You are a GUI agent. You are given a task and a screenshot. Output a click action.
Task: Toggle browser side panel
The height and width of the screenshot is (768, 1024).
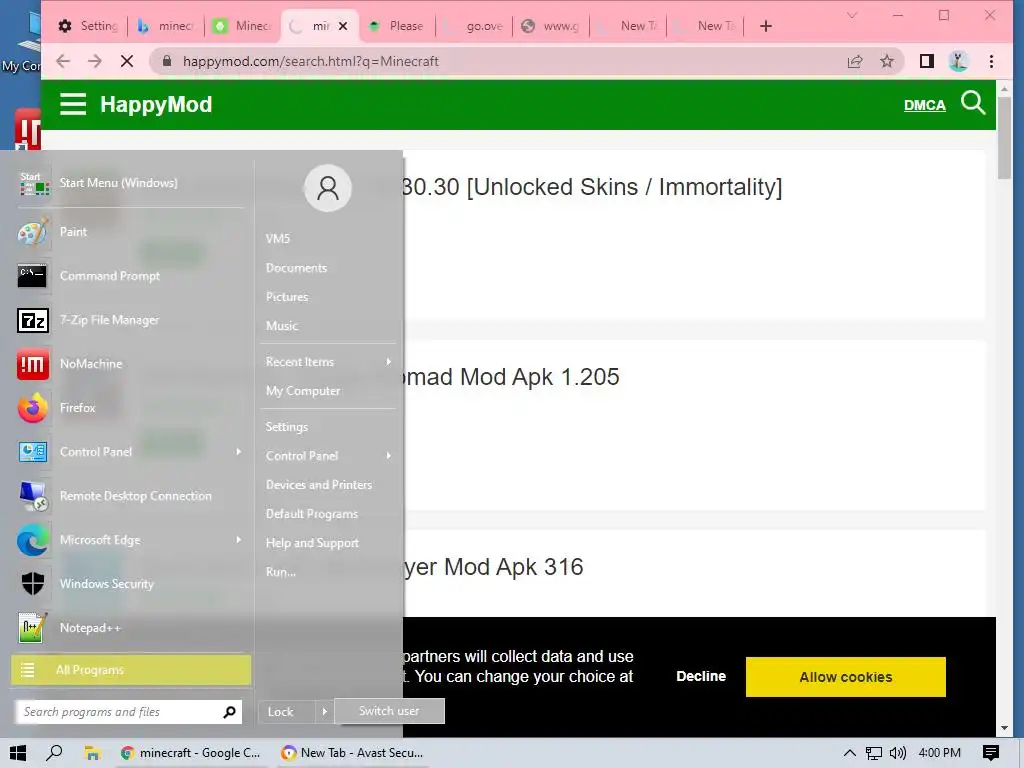coord(927,61)
